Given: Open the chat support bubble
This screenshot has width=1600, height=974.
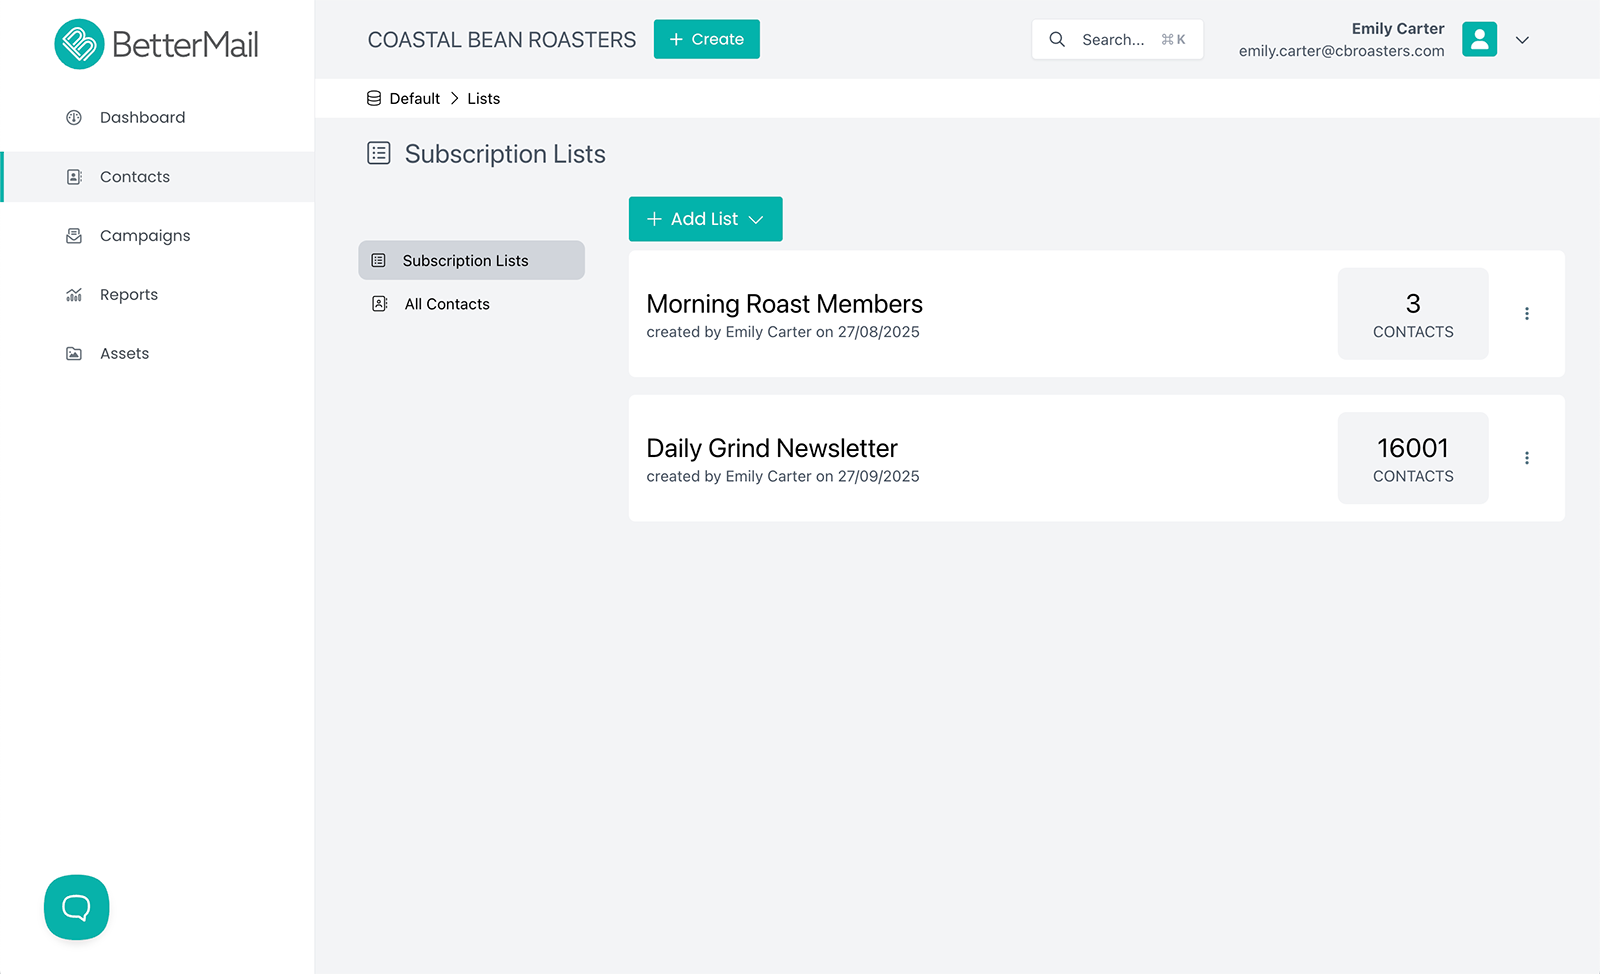Looking at the screenshot, I should [x=76, y=907].
